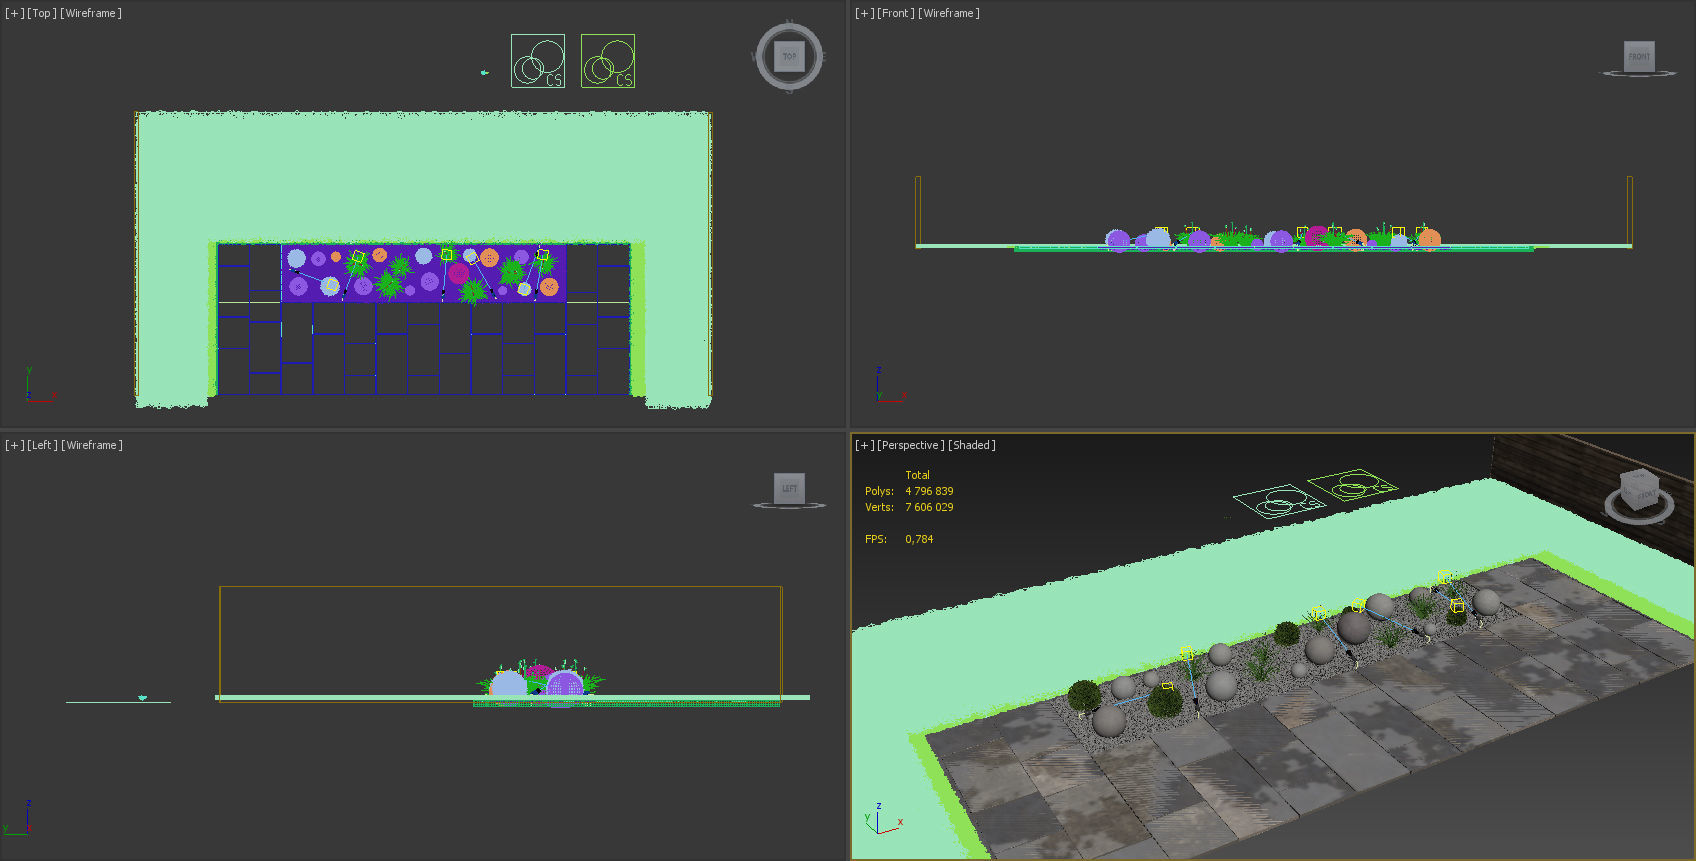1696x861 pixels.
Task: Click the Polys count 4 796 839
Action: tap(929, 491)
